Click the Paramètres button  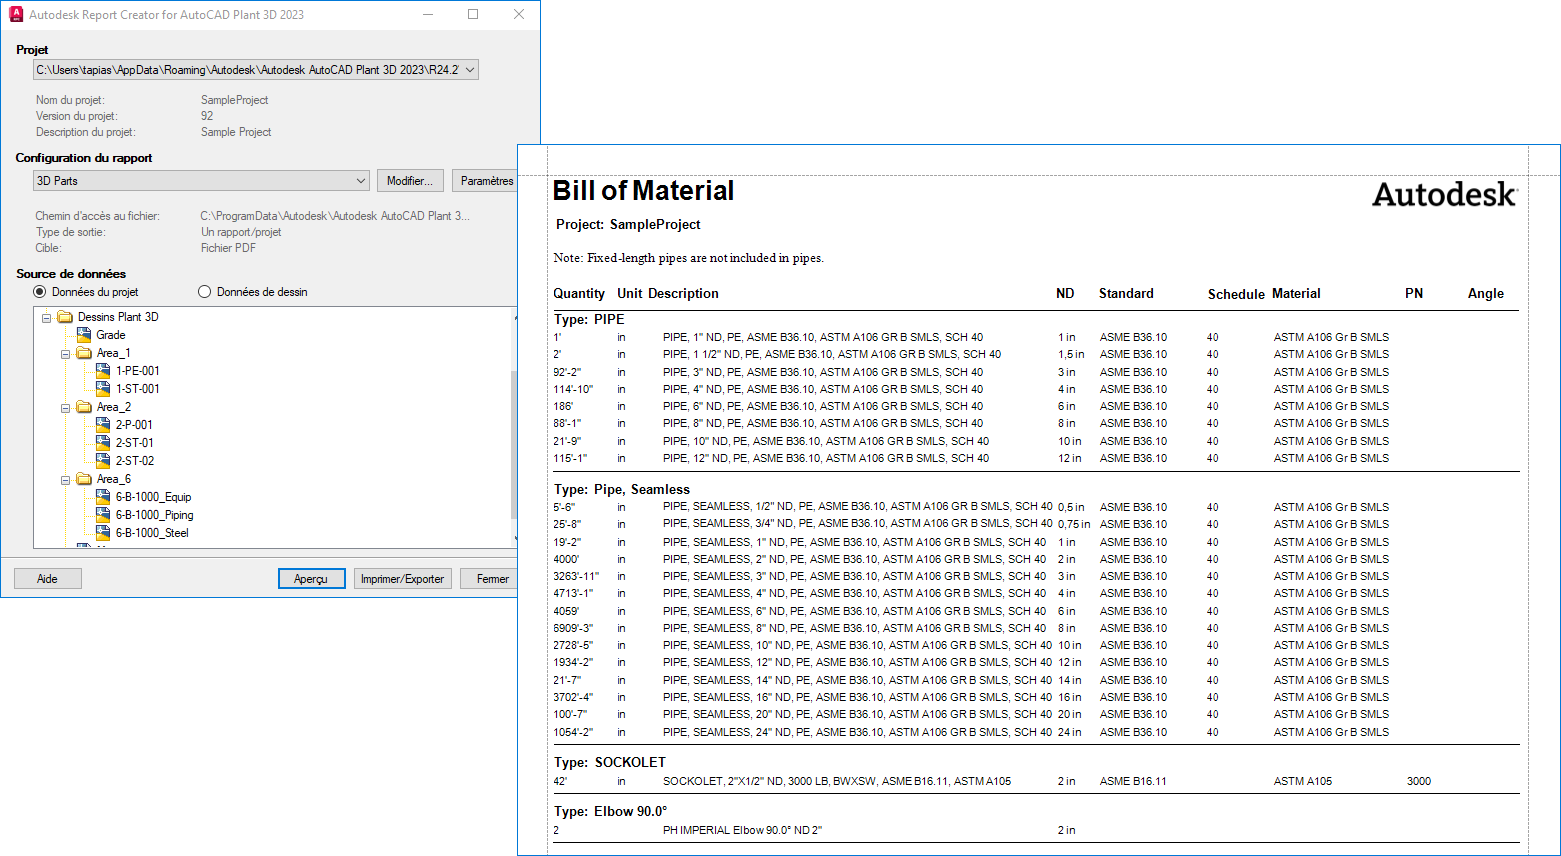tap(485, 181)
